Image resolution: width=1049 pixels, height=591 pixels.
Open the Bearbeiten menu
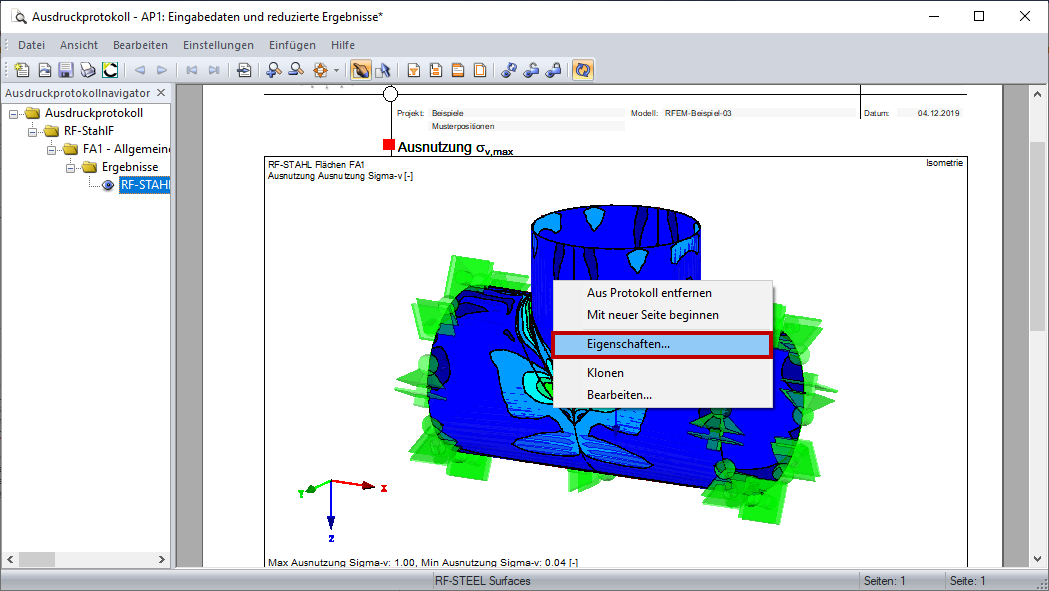140,45
